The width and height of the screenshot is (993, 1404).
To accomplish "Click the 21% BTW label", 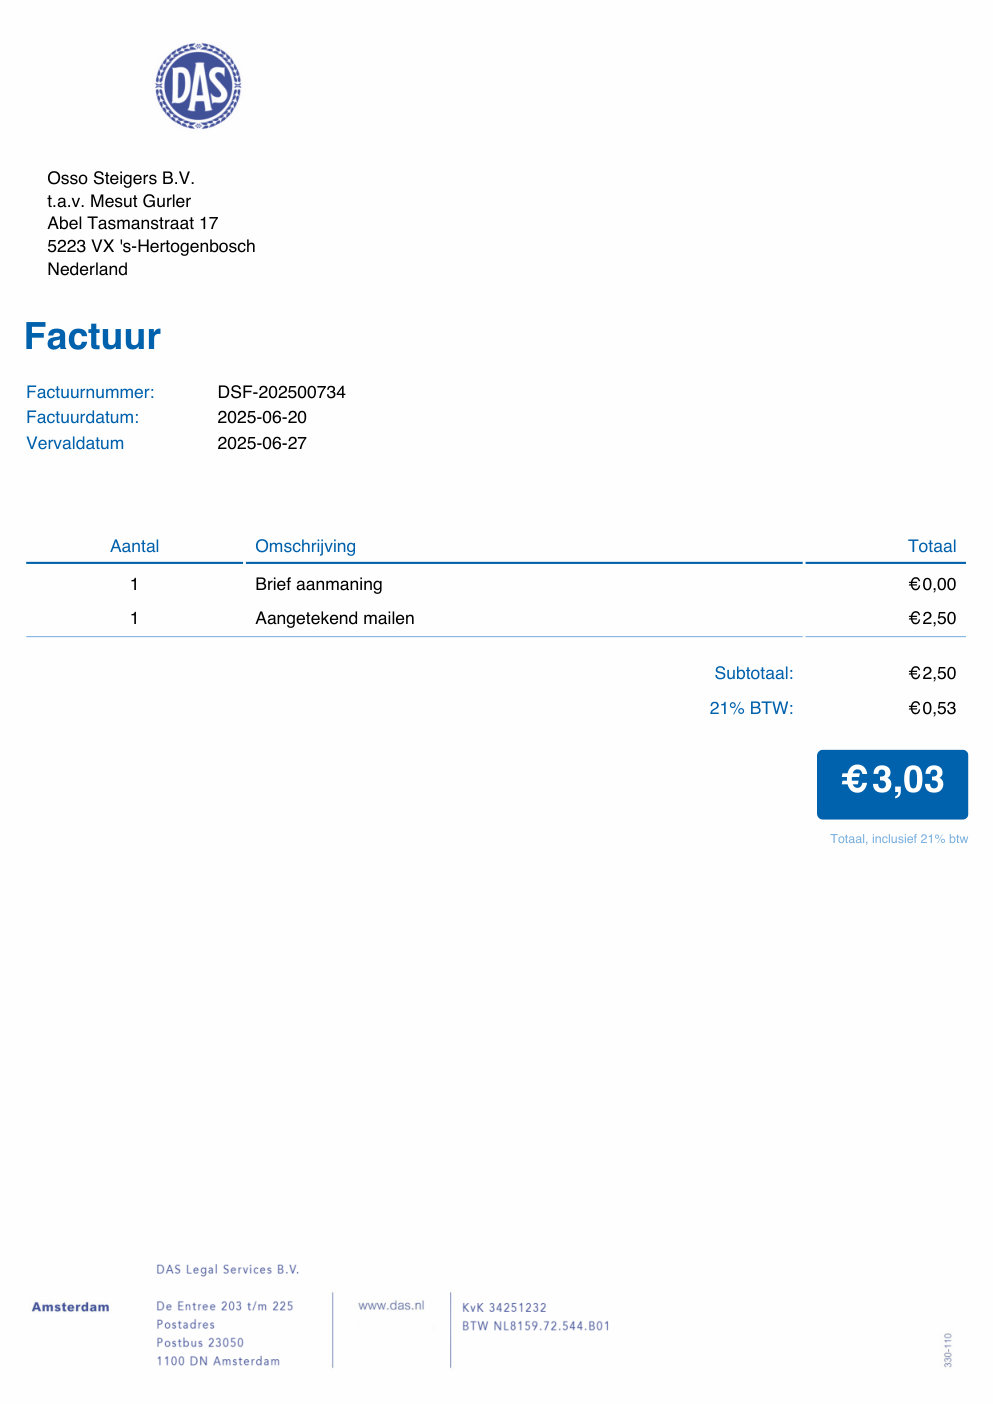I will [751, 708].
